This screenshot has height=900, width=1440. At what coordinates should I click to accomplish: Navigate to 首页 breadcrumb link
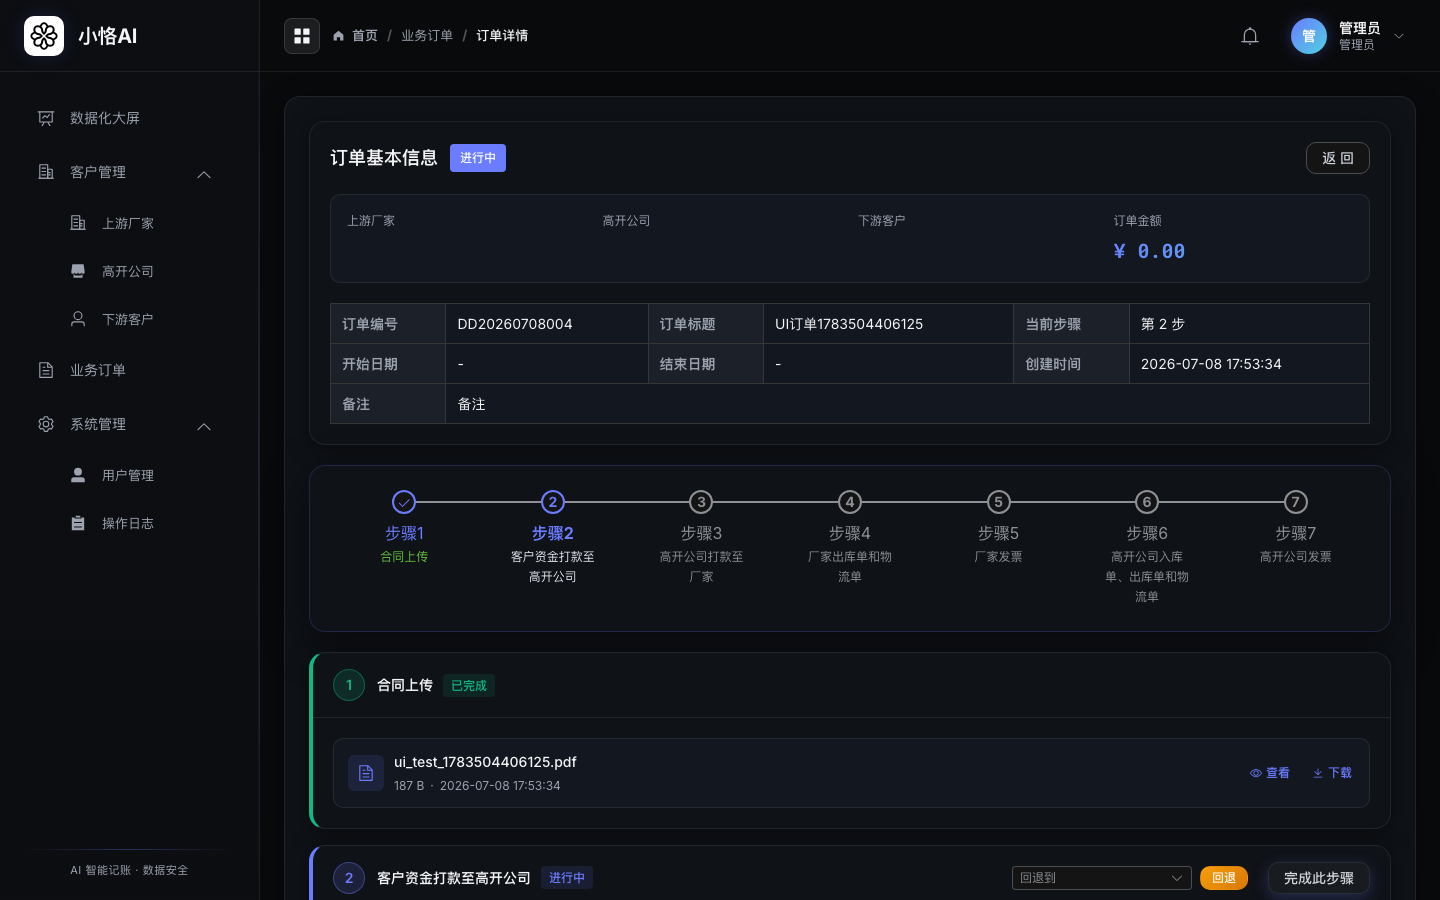point(365,36)
